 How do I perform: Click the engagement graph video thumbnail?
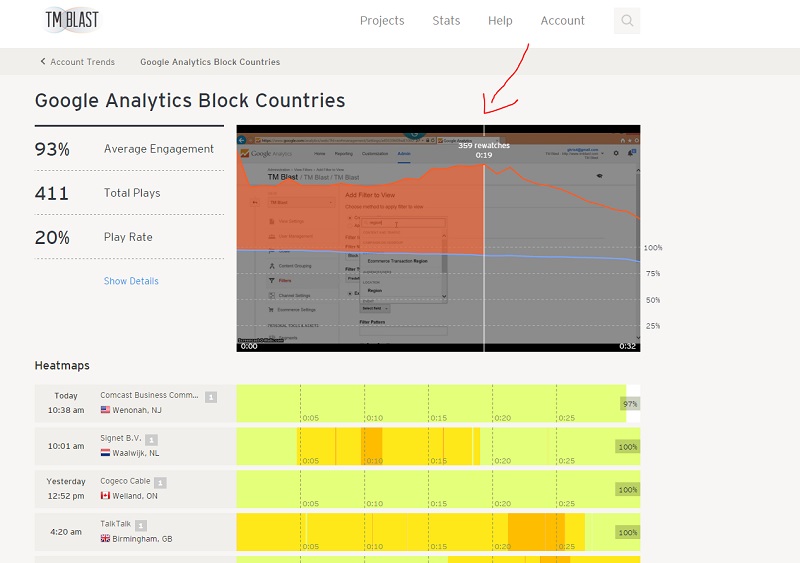(438, 238)
